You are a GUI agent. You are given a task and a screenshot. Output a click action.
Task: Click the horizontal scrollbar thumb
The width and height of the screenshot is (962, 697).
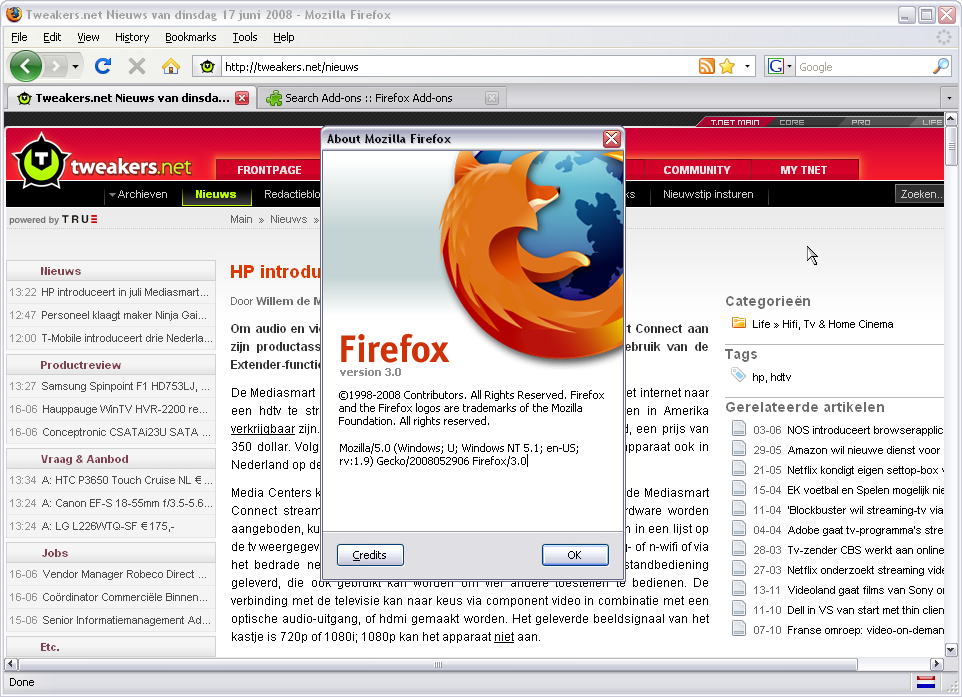click(438, 664)
